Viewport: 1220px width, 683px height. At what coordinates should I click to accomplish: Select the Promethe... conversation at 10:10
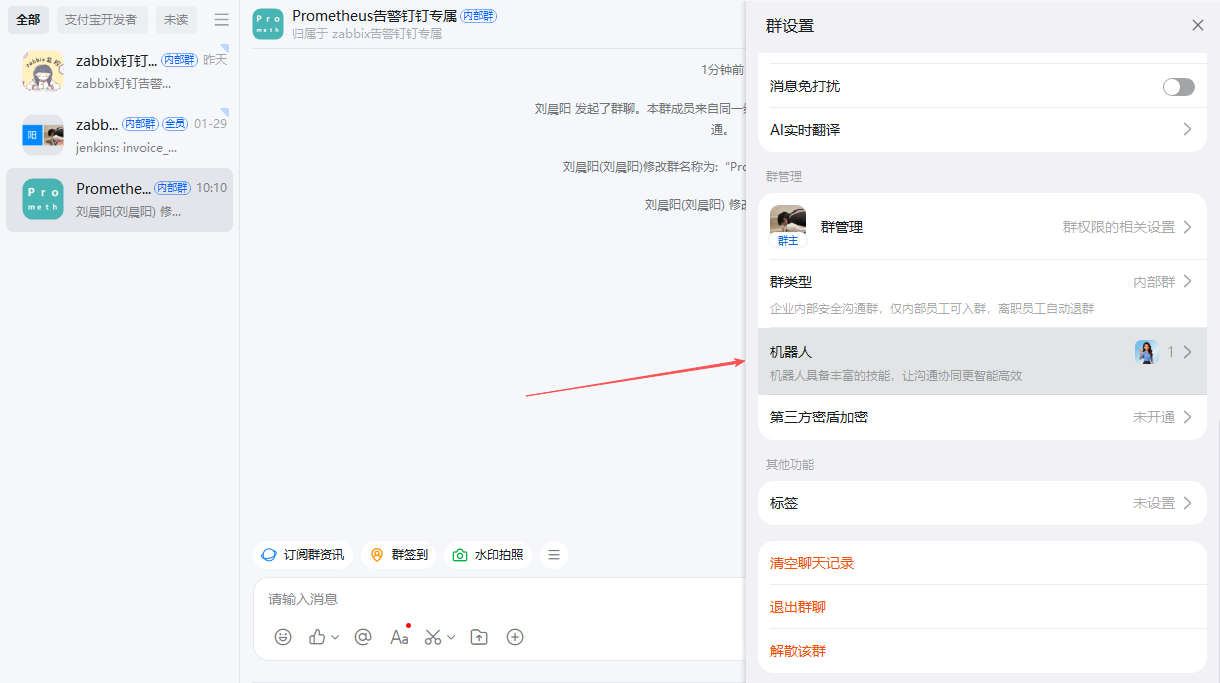120,199
